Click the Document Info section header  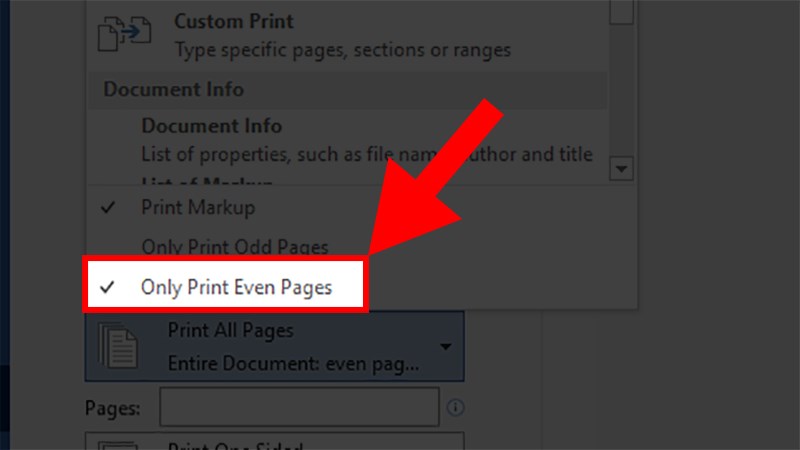click(173, 90)
